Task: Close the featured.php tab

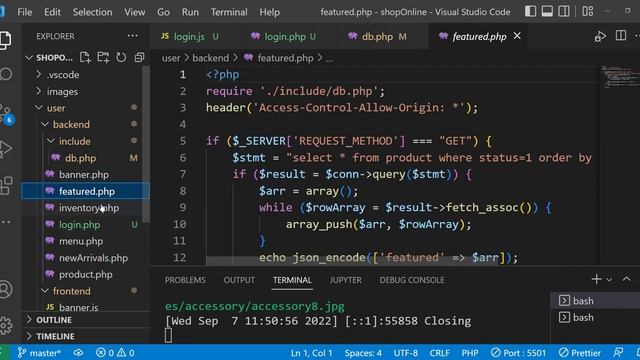Action: [517, 36]
